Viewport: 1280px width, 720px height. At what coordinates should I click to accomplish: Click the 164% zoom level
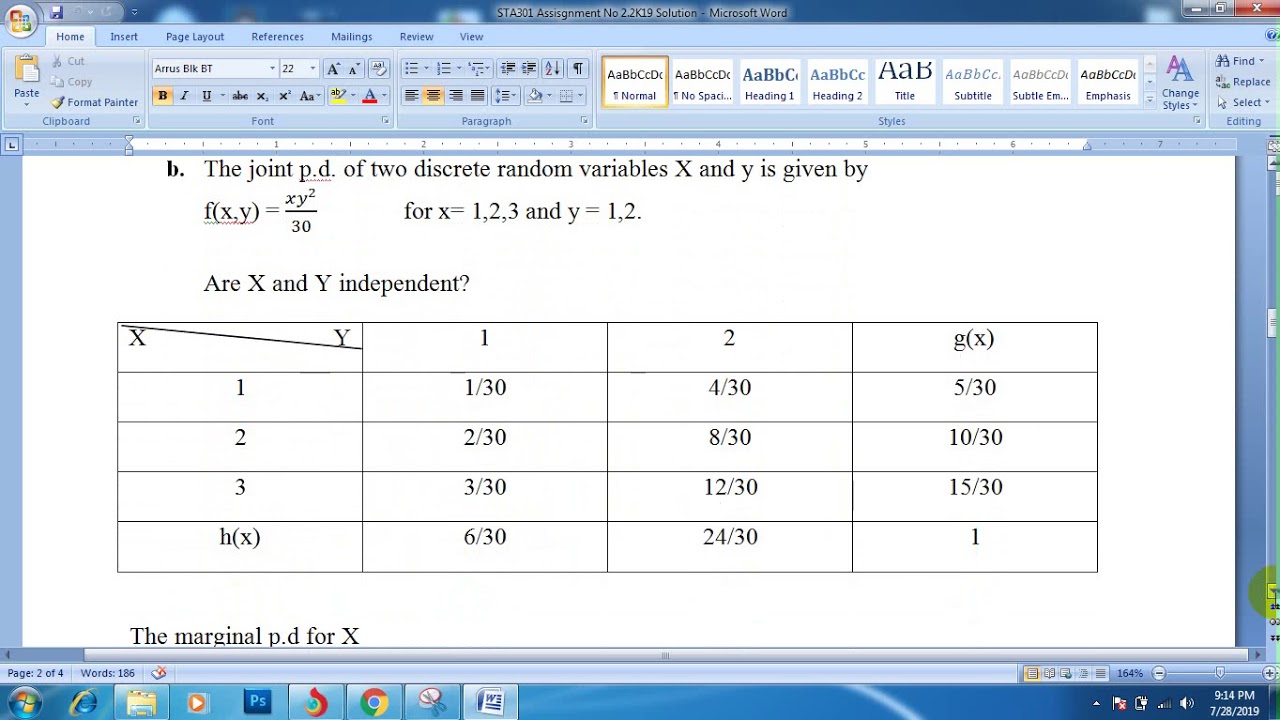click(1129, 673)
